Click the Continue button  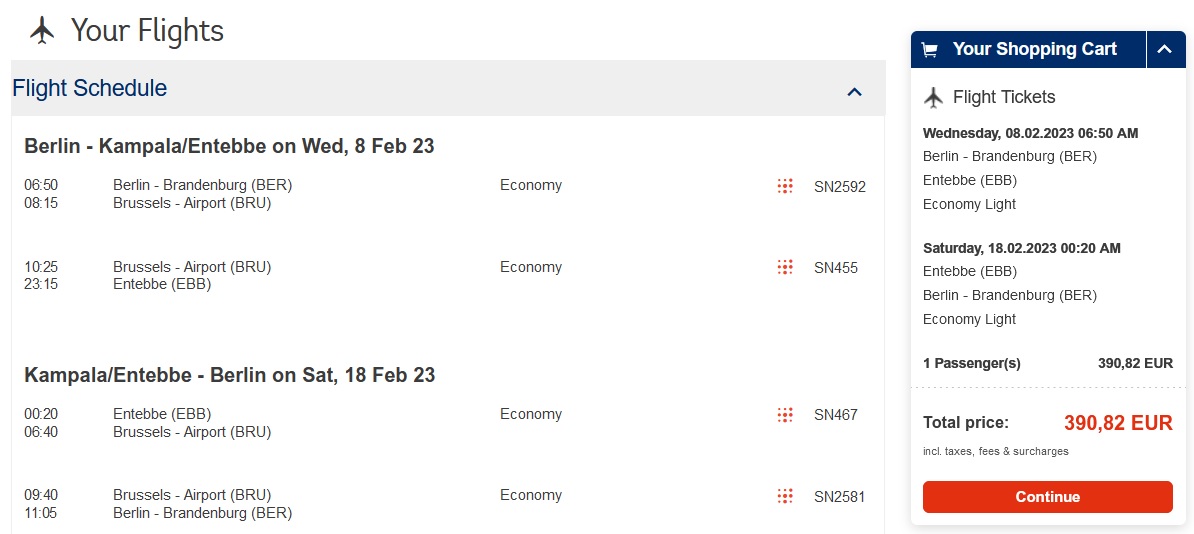[x=1048, y=497]
